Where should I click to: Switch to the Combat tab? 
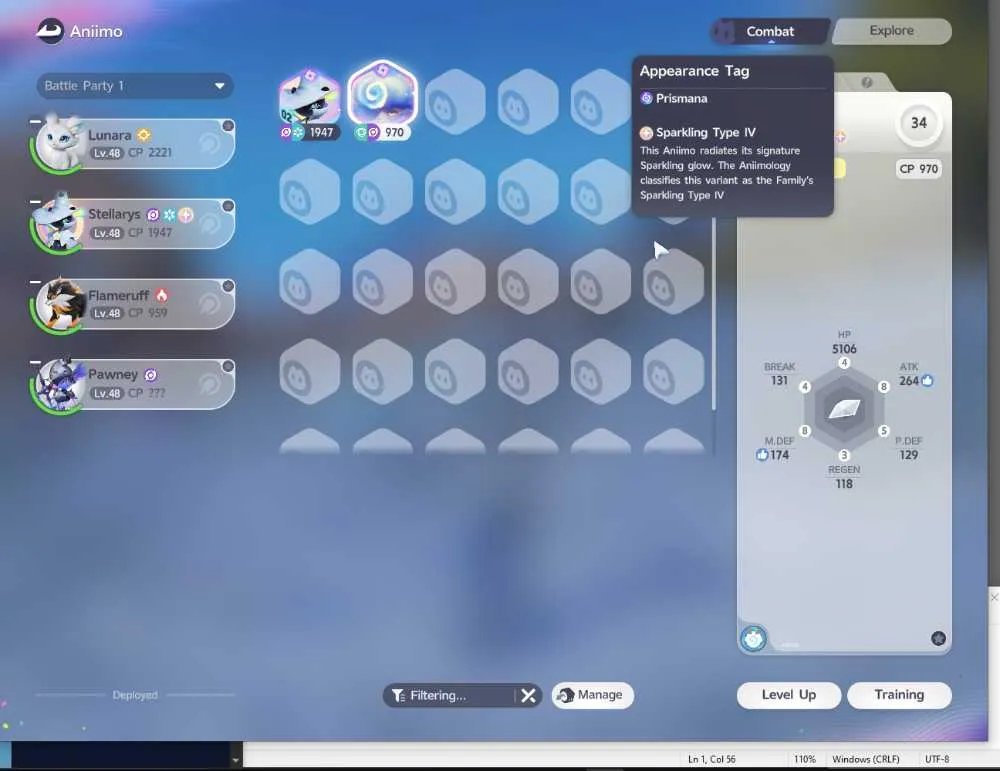(770, 31)
